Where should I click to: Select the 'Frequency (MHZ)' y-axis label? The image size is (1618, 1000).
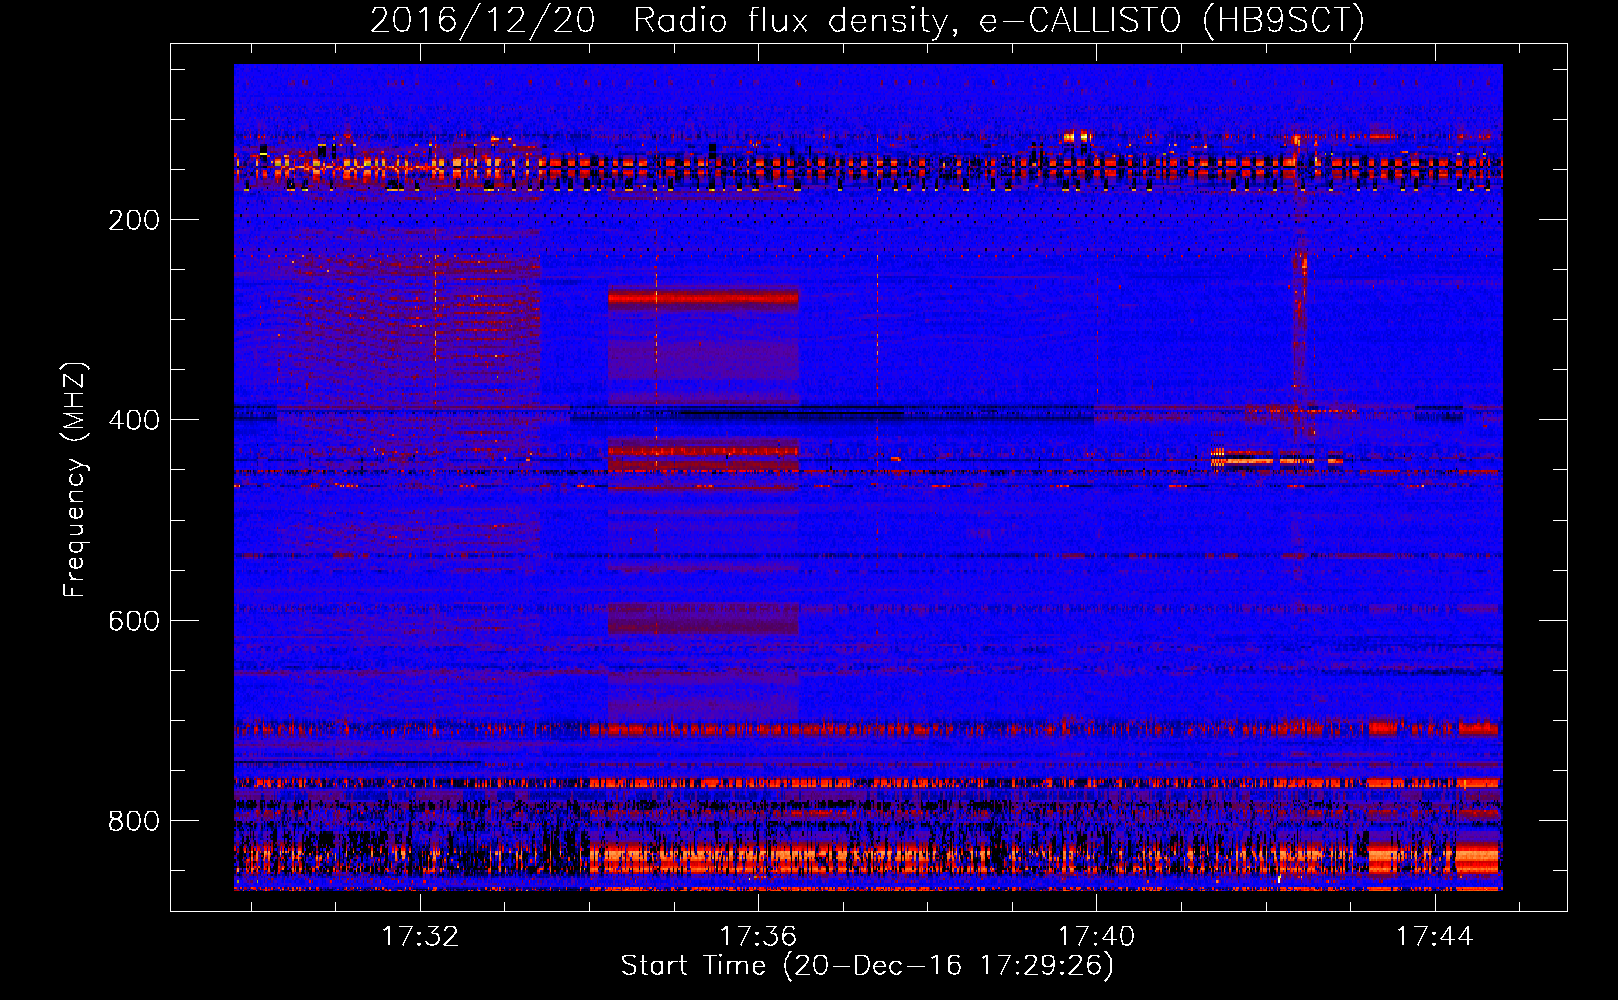pos(75,480)
